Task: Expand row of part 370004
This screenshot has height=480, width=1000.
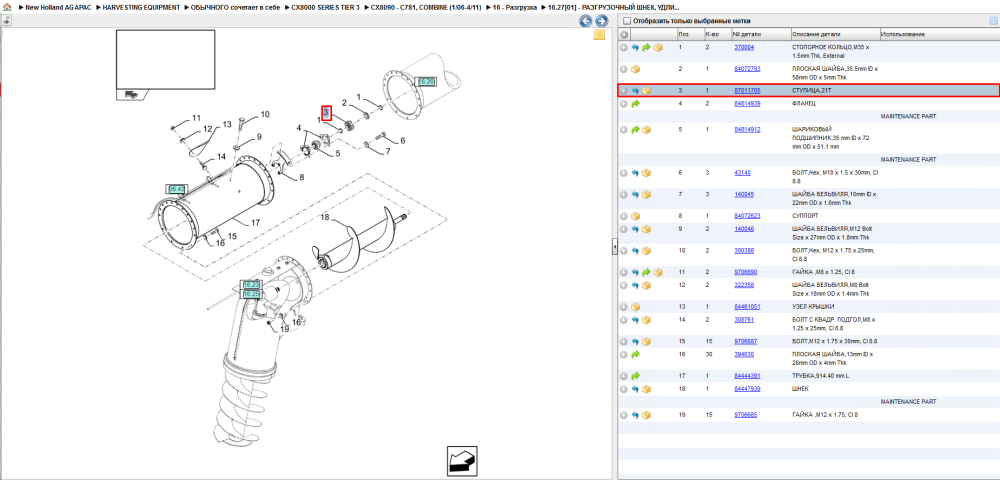Action: pyautogui.click(x=624, y=48)
